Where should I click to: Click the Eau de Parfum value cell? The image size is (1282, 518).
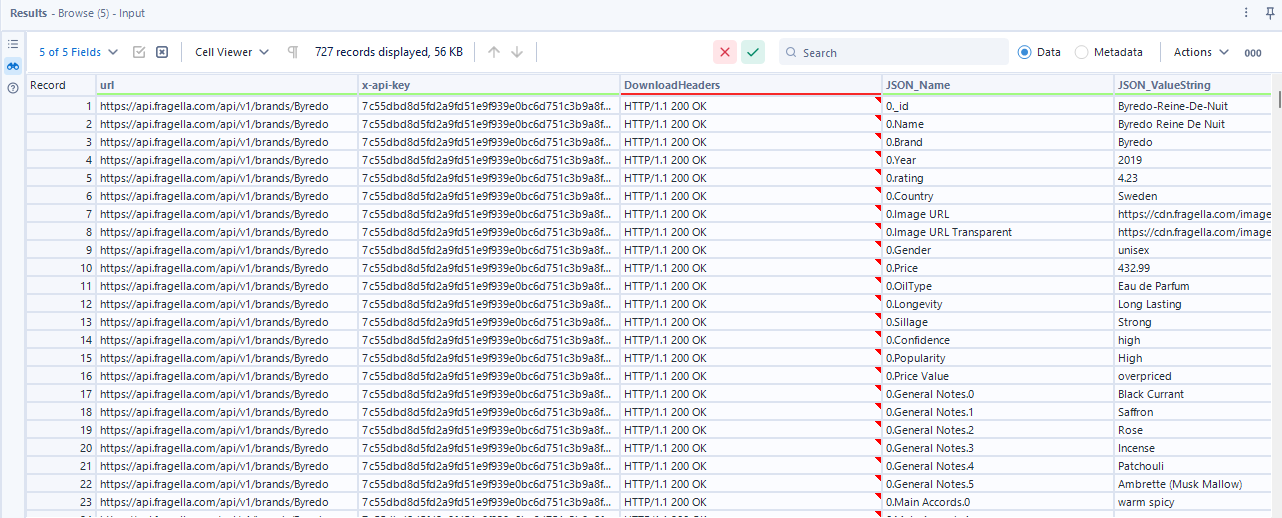click(x=1193, y=286)
